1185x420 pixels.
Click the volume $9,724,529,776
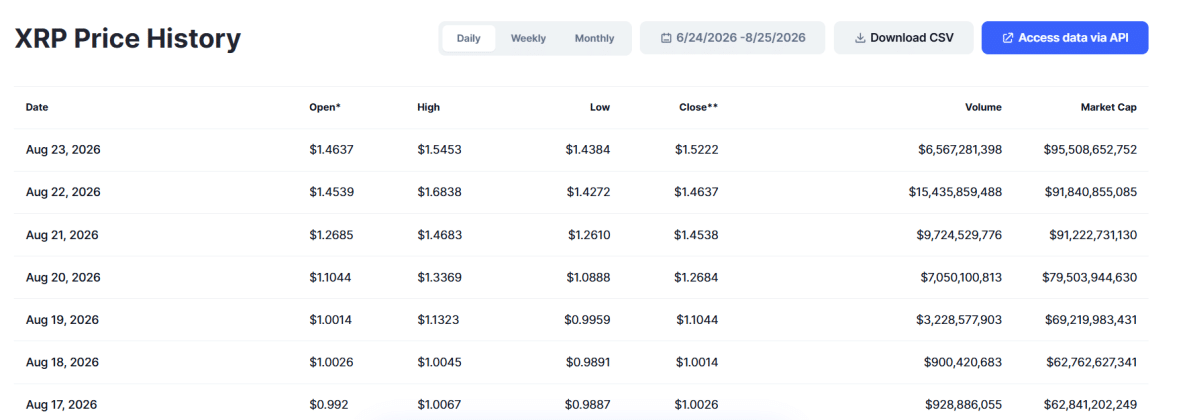tap(960, 235)
